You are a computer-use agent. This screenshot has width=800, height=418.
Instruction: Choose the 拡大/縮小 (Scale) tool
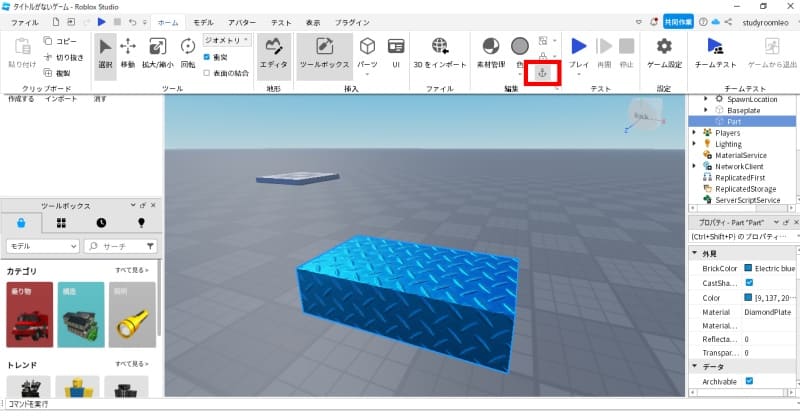click(158, 54)
